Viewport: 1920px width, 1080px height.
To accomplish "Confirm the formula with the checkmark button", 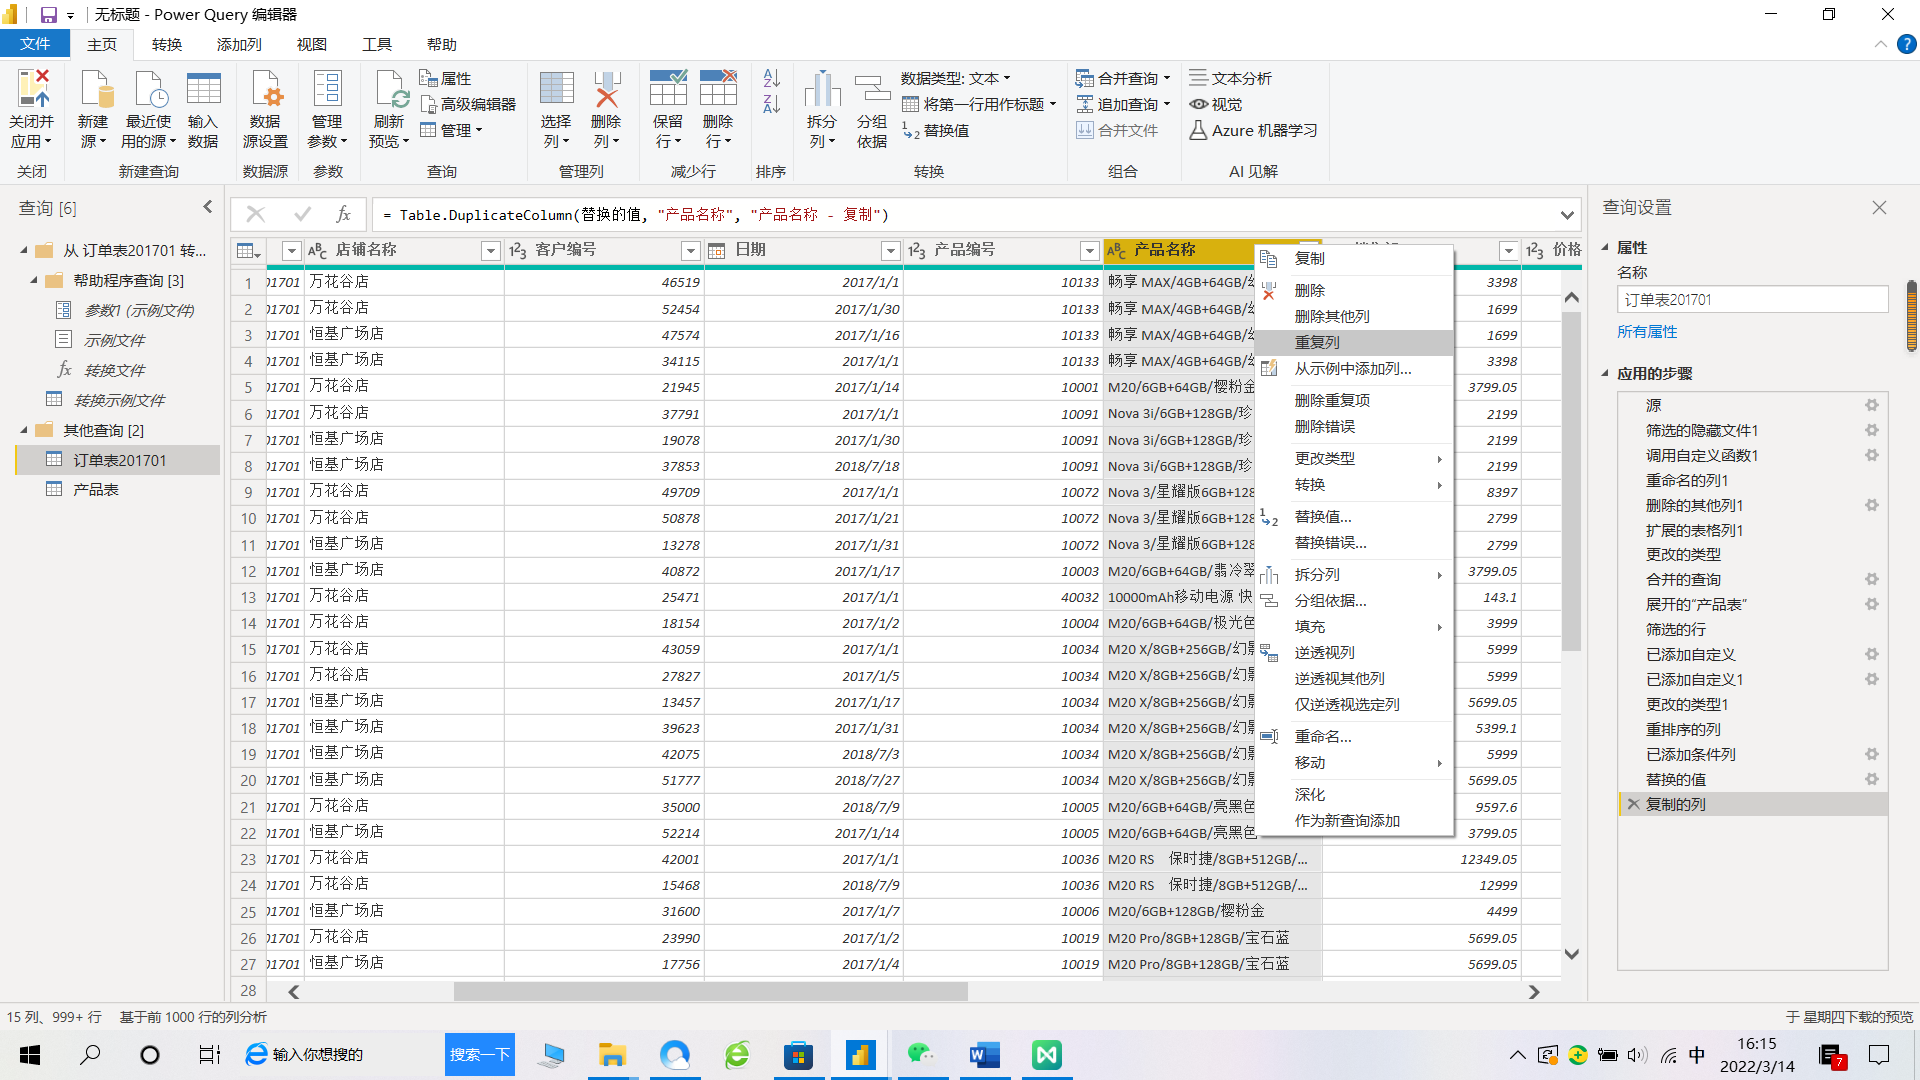I will [302, 214].
